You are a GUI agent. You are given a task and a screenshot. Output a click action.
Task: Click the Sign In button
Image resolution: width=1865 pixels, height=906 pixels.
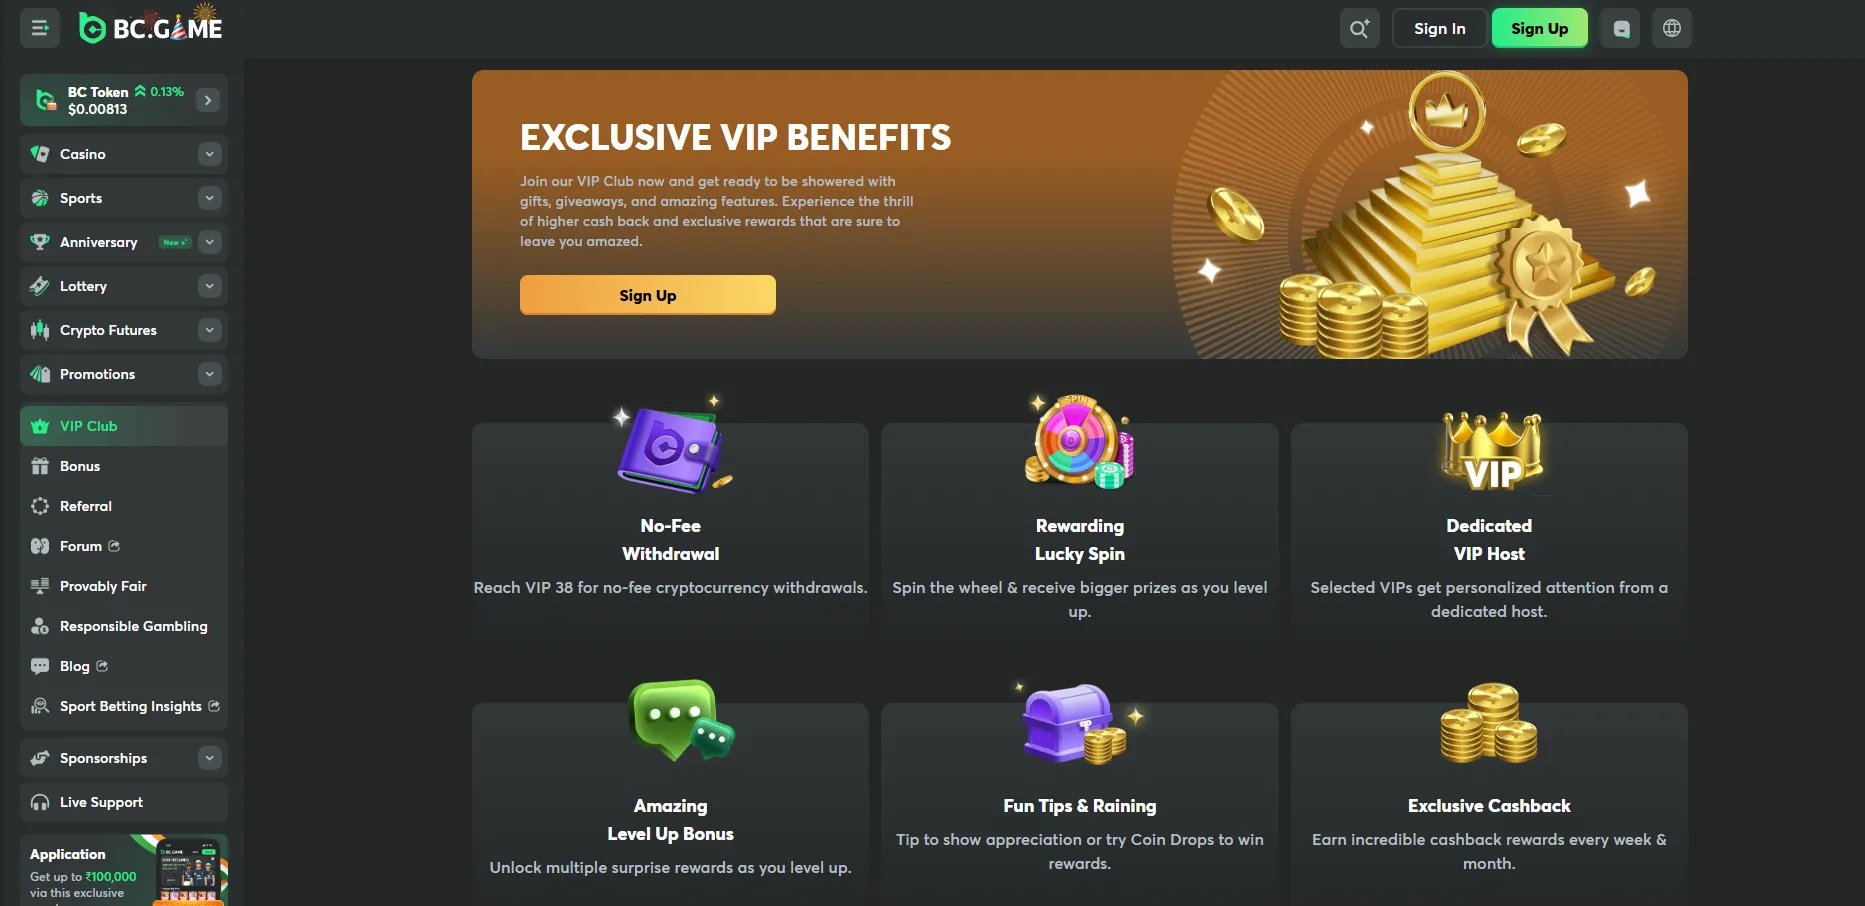(1439, 28)
